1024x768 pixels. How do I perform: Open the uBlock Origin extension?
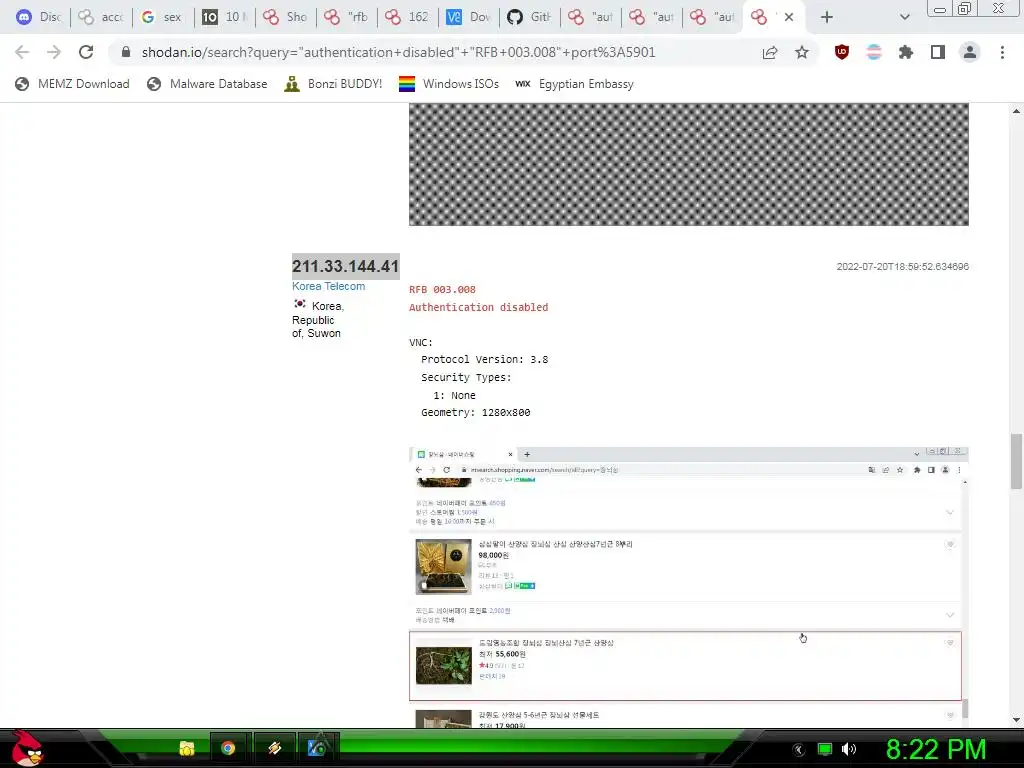click(x=842, y=52)
